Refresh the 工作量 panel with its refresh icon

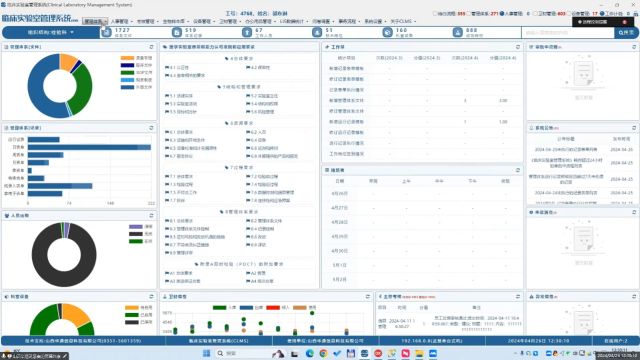tap(518, 47)
